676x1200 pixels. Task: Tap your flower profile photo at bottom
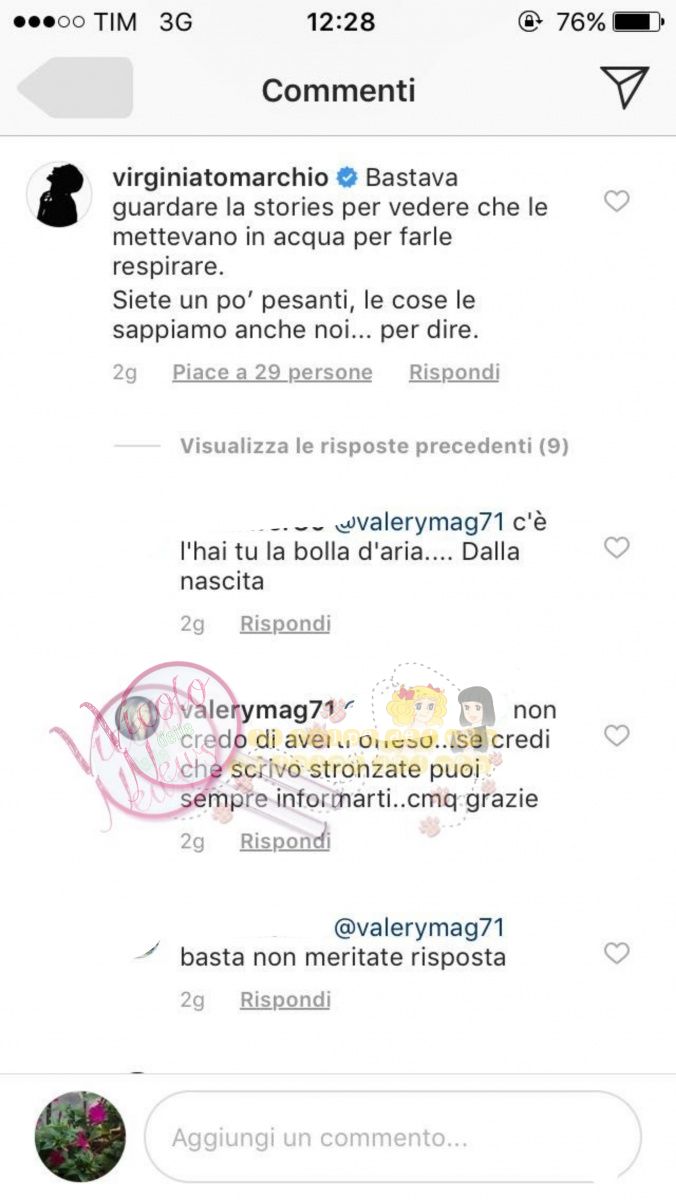(80, 1137)
